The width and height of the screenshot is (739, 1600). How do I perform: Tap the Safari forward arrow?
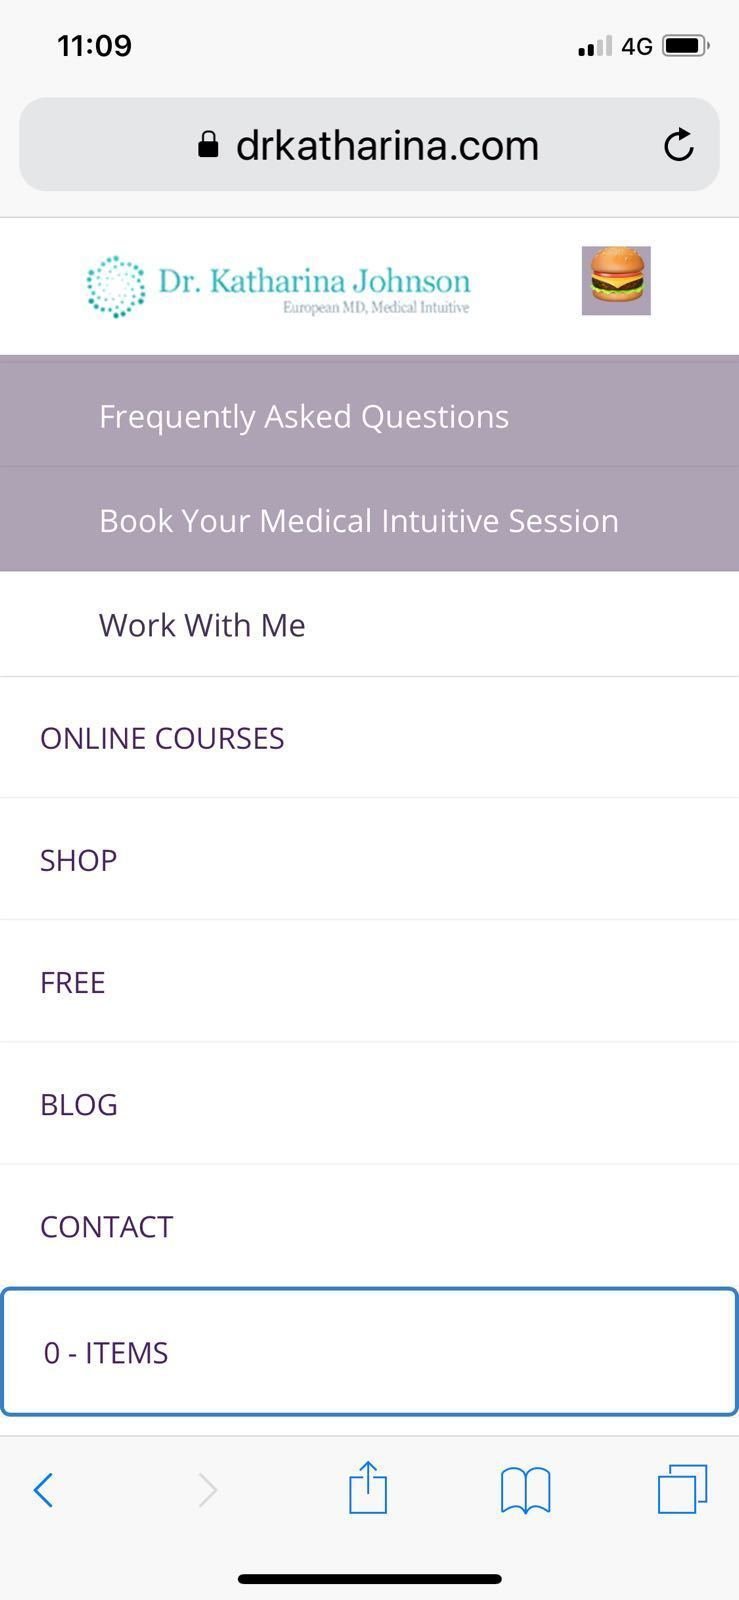click(x=207, y=1490)
